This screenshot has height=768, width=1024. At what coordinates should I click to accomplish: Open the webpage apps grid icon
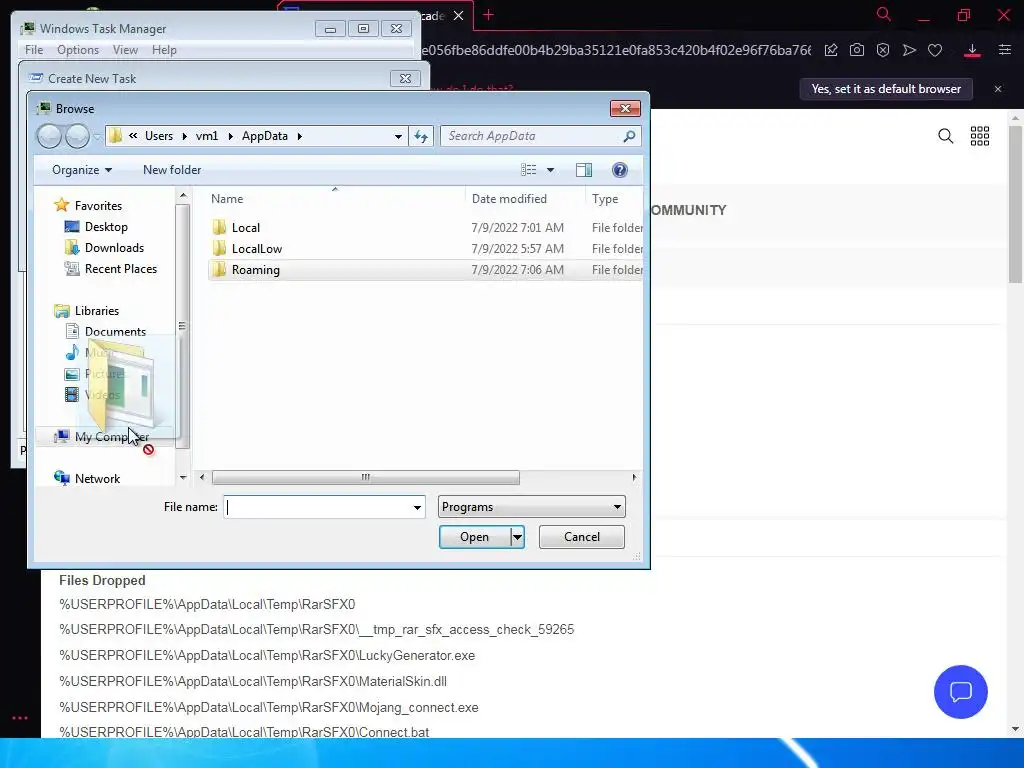point(980,136)
